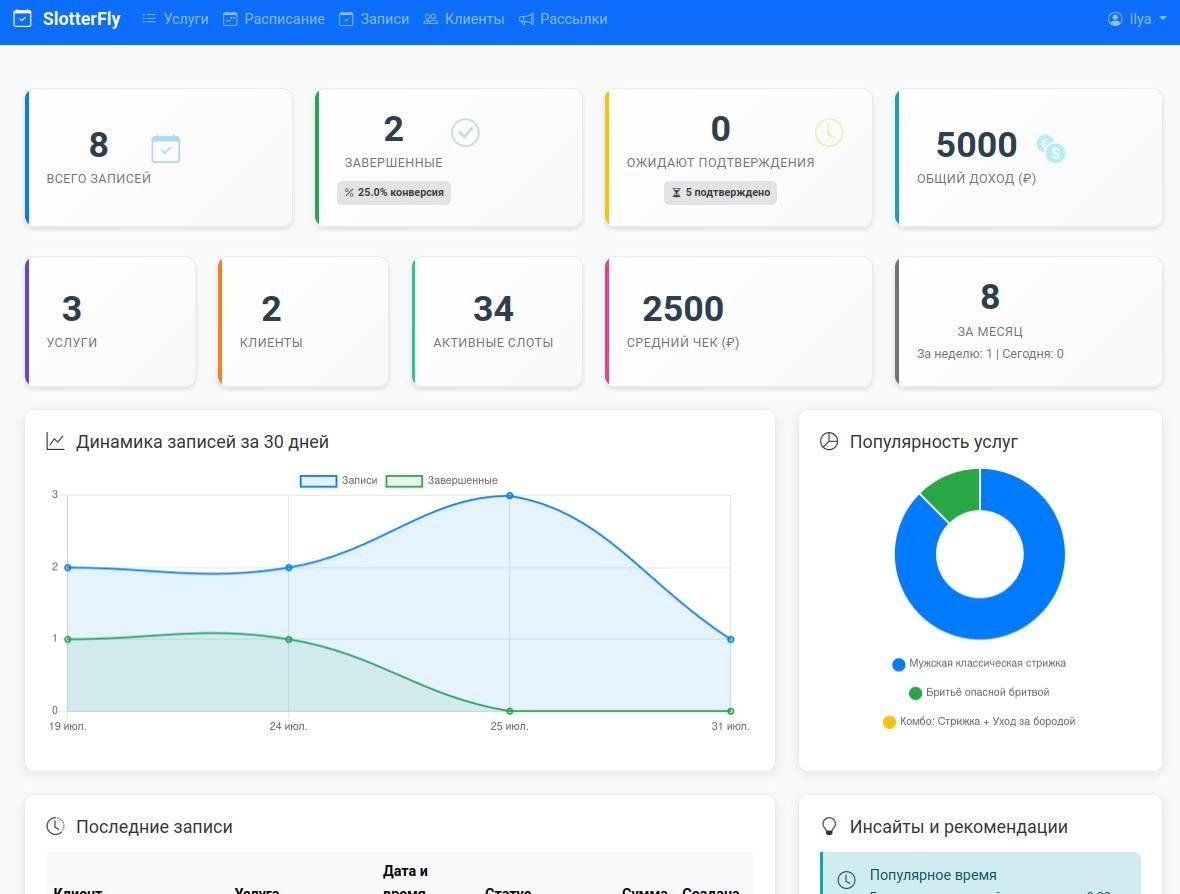Click the calendar icon in Всего записей card
Image resolution: width=1180 pixels, height=894 pixels.
[x=165, y=149]
